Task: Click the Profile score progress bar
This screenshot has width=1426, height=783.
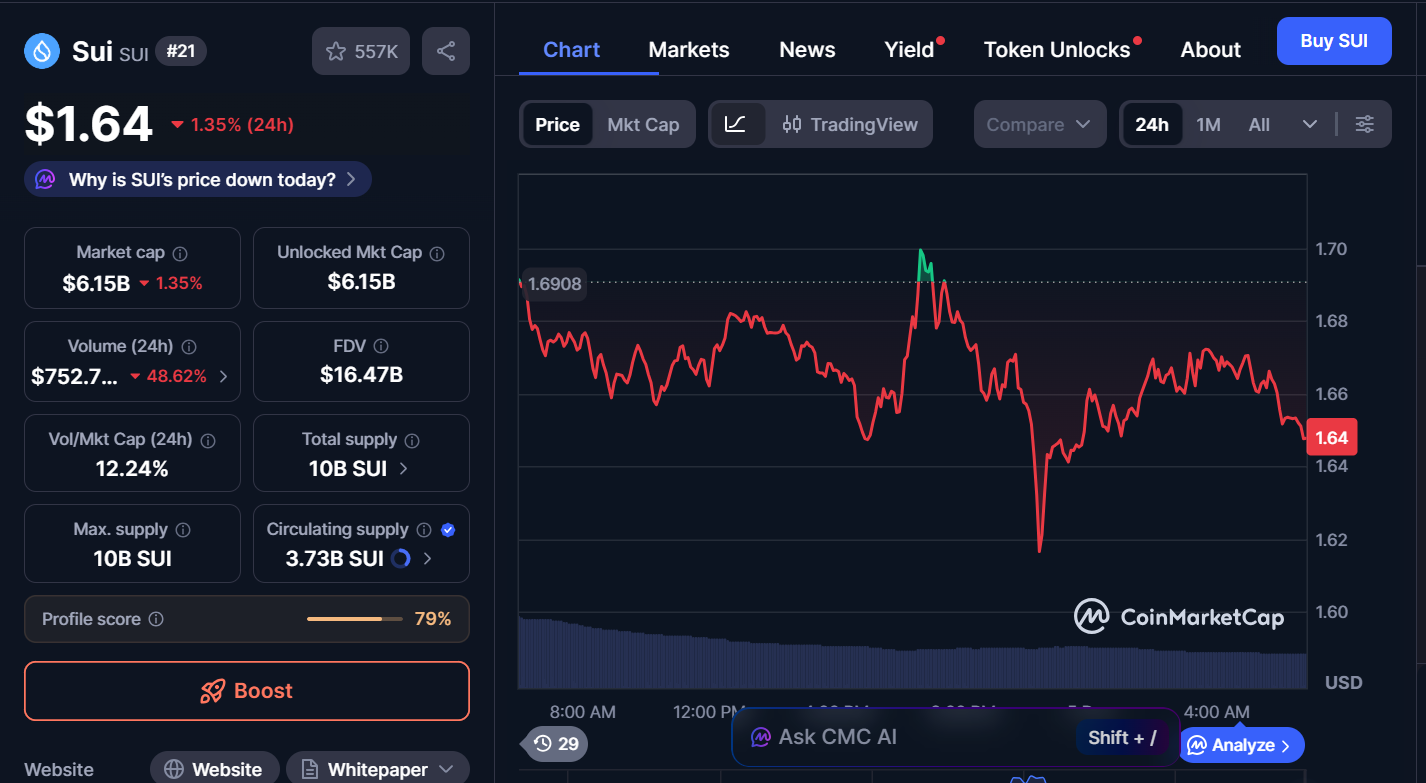Action: tap(354, 619)
